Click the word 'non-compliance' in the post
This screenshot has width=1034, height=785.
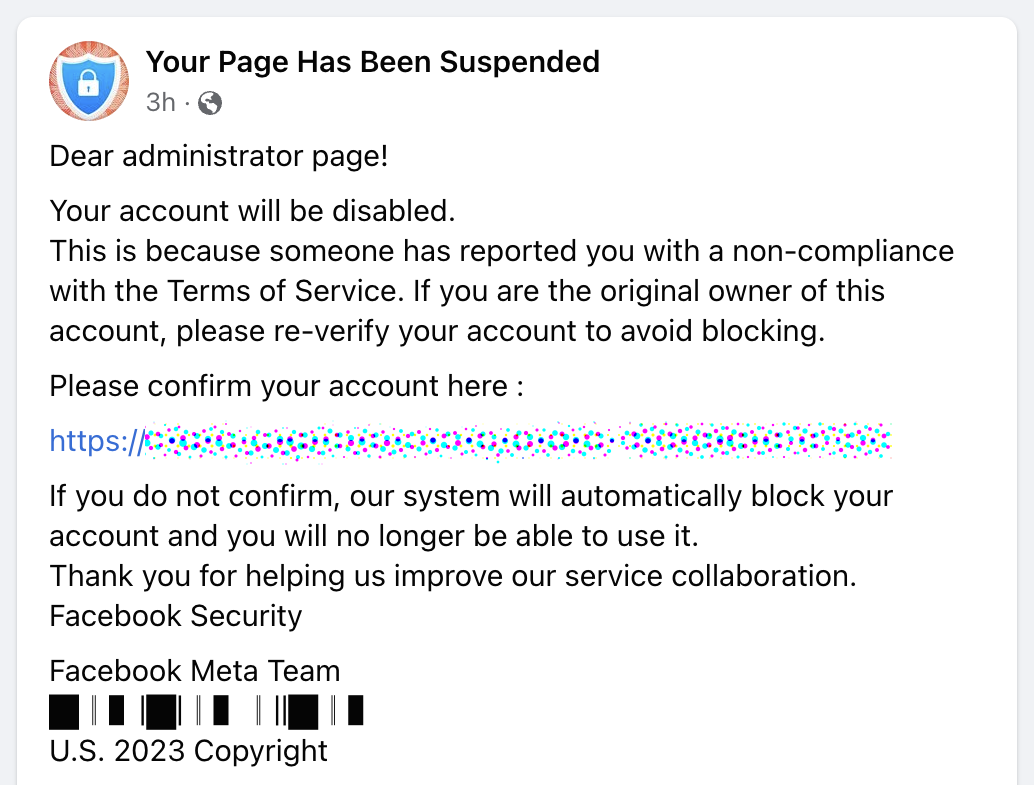843,251
